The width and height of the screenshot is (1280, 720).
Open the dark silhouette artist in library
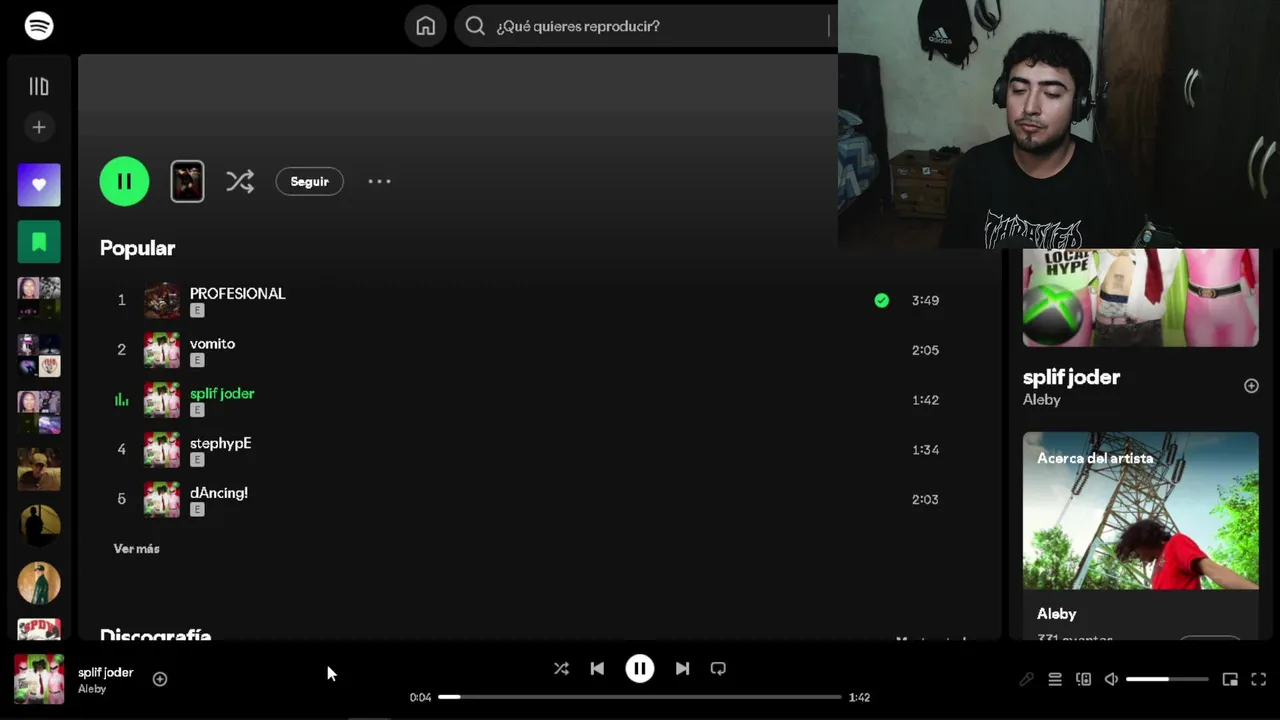point(39,526)
